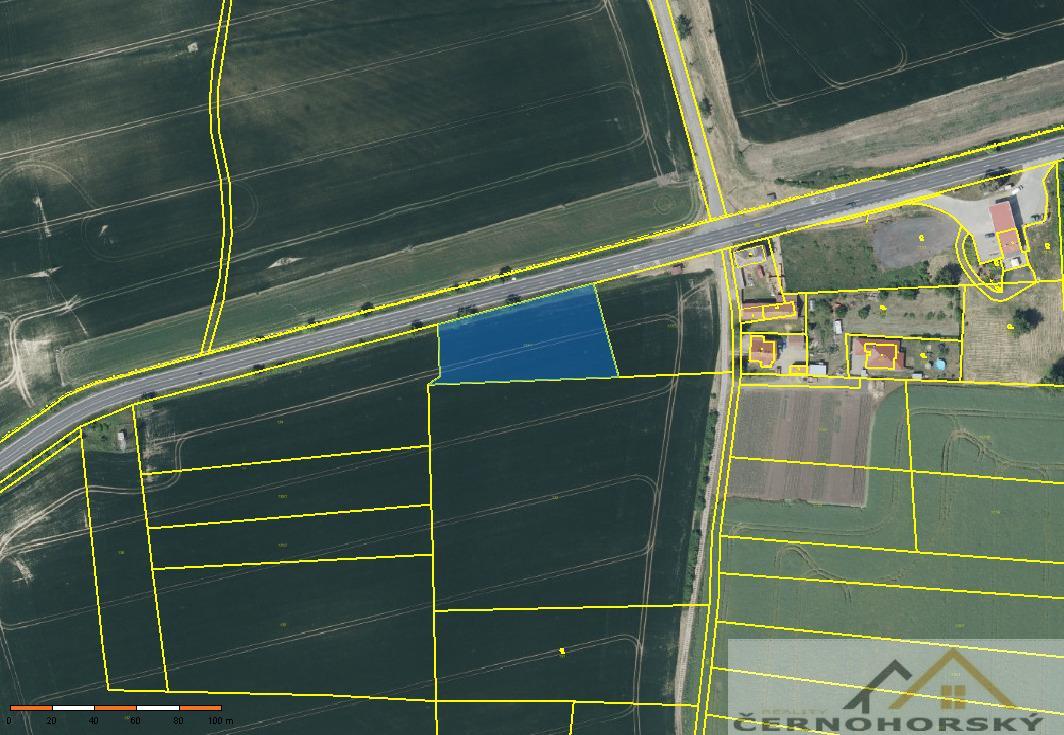Click the "0" label on the scale bar
This screenshot has height=735, width=1064.
tap(9, 720)
